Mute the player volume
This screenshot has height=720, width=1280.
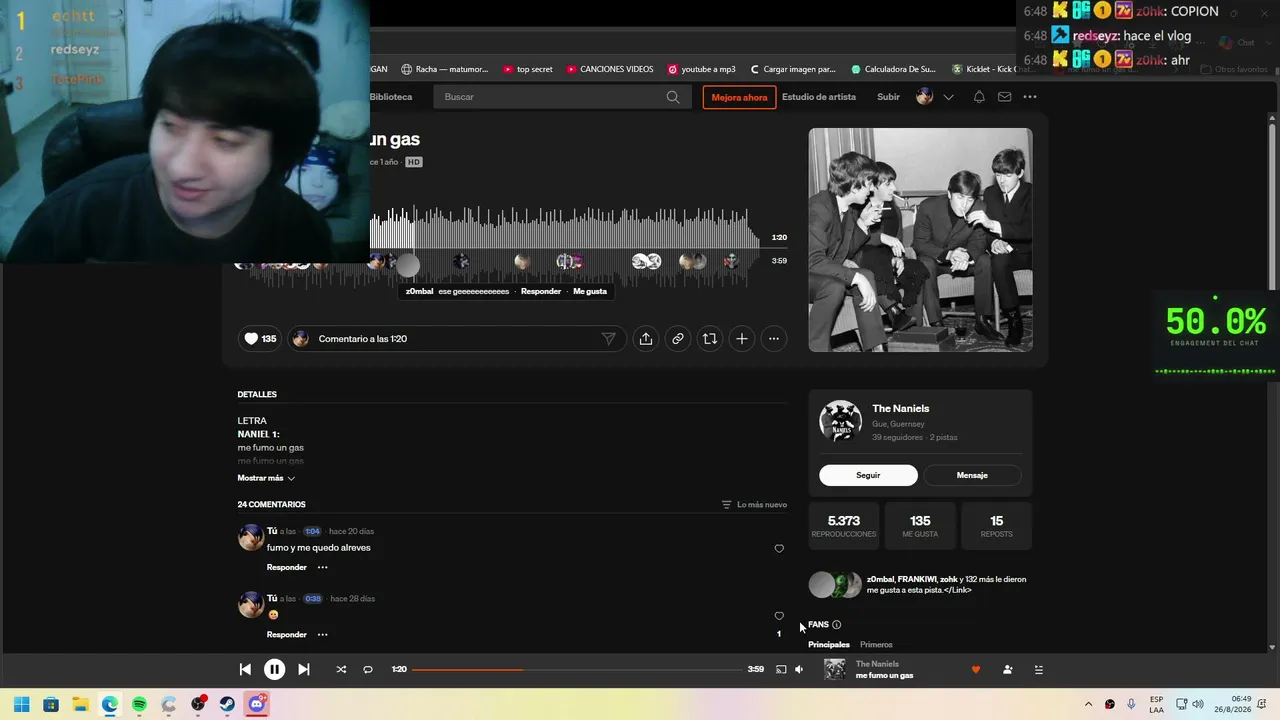tap(799, 670)
